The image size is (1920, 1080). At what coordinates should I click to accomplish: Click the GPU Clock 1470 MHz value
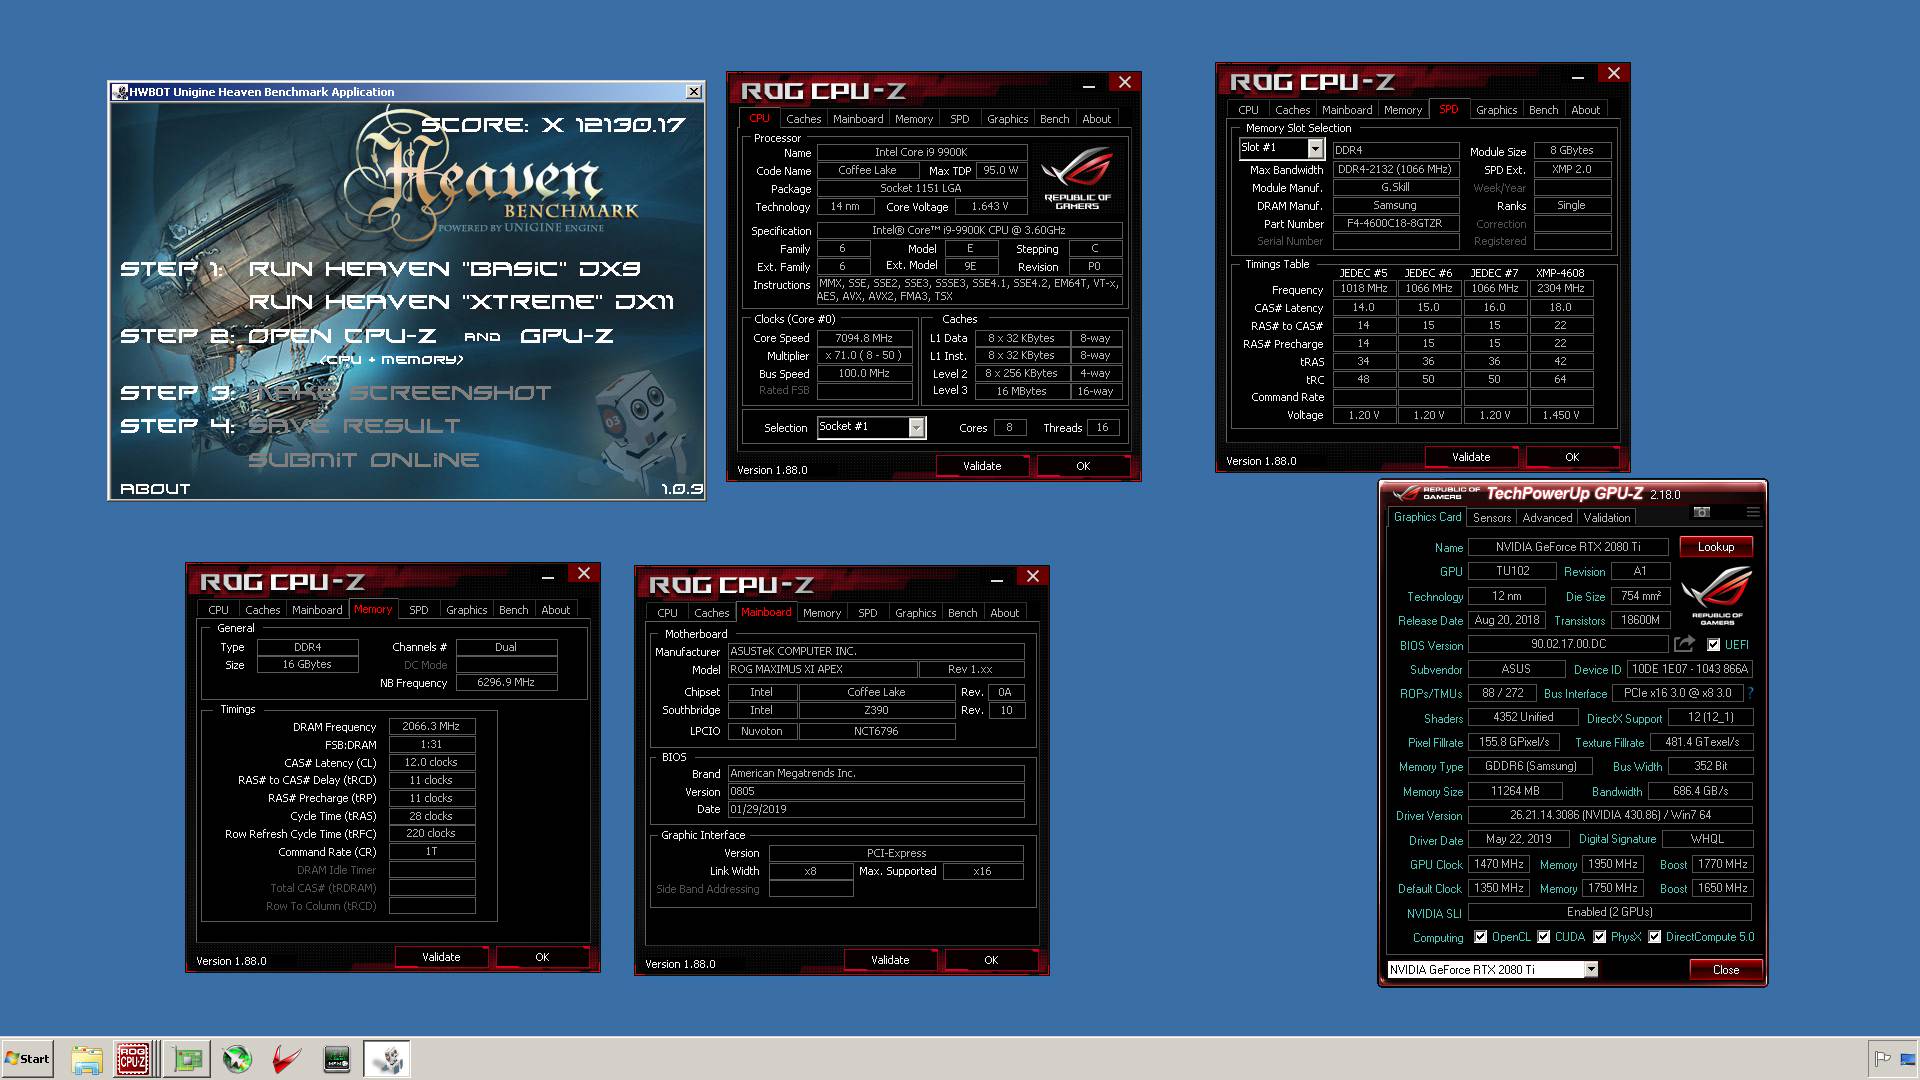coord(1498,864)
